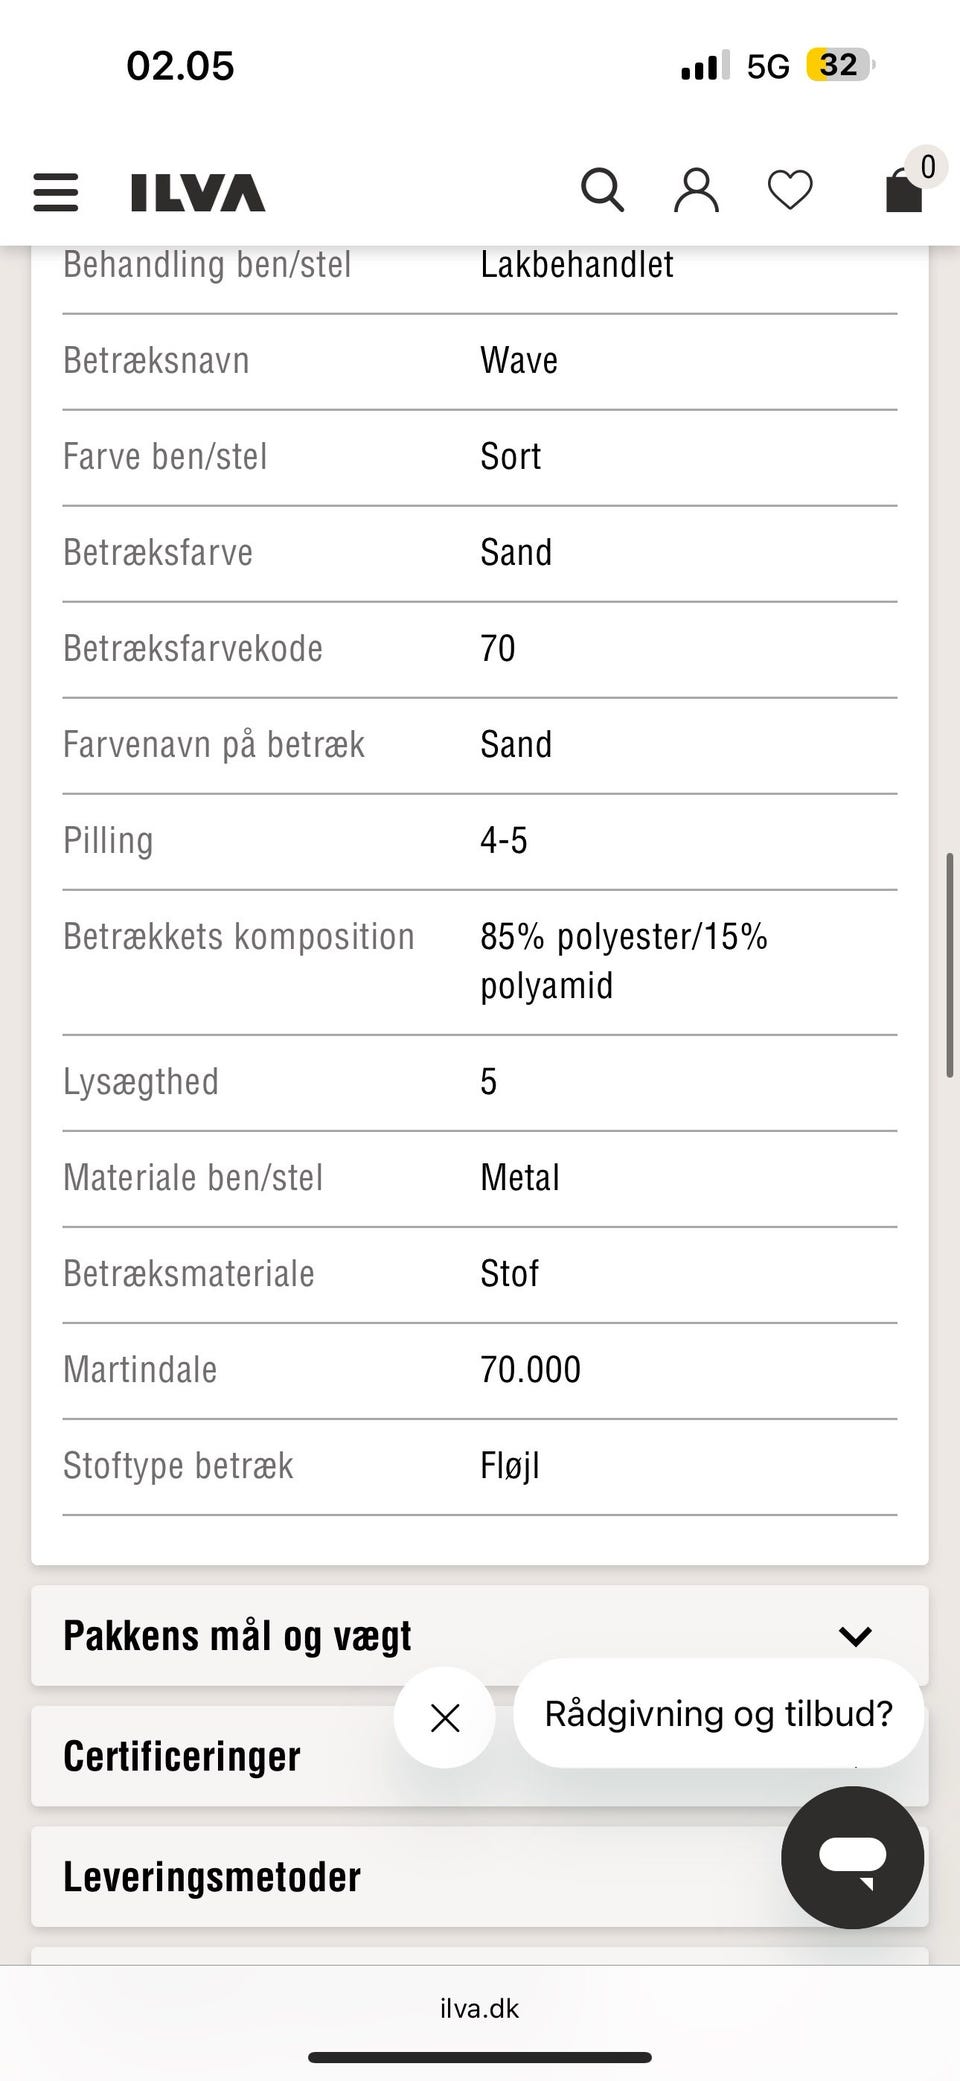Tap the Rådgivning og tilbud? bubble
Image resolution: width=960 pixels, height=2081 pixels.
point(718,1714)
